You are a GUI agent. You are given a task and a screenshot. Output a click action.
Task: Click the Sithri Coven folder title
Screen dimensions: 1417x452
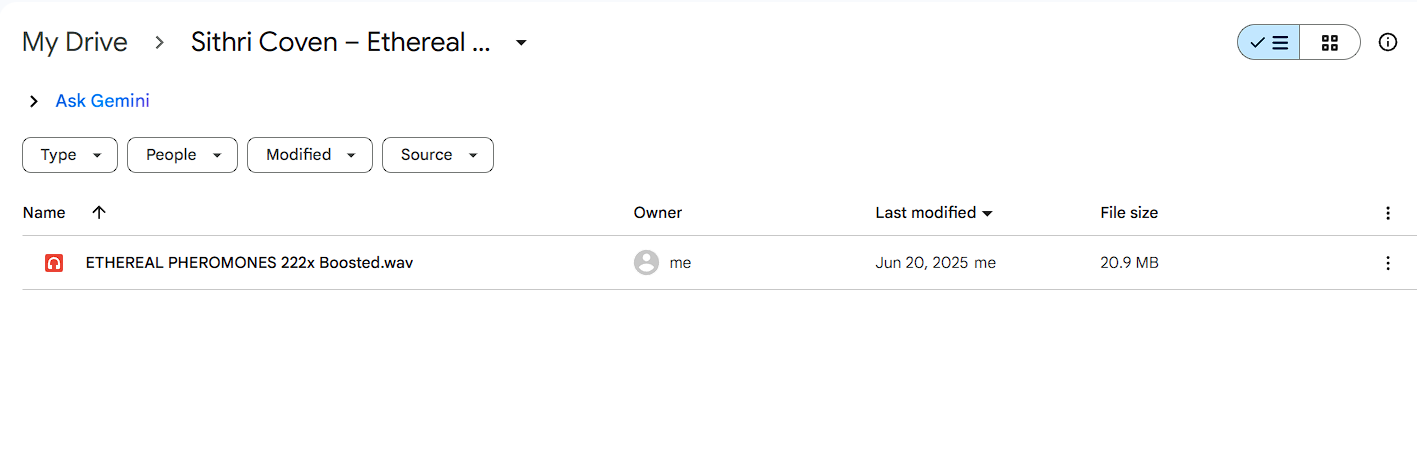point(341,42)
